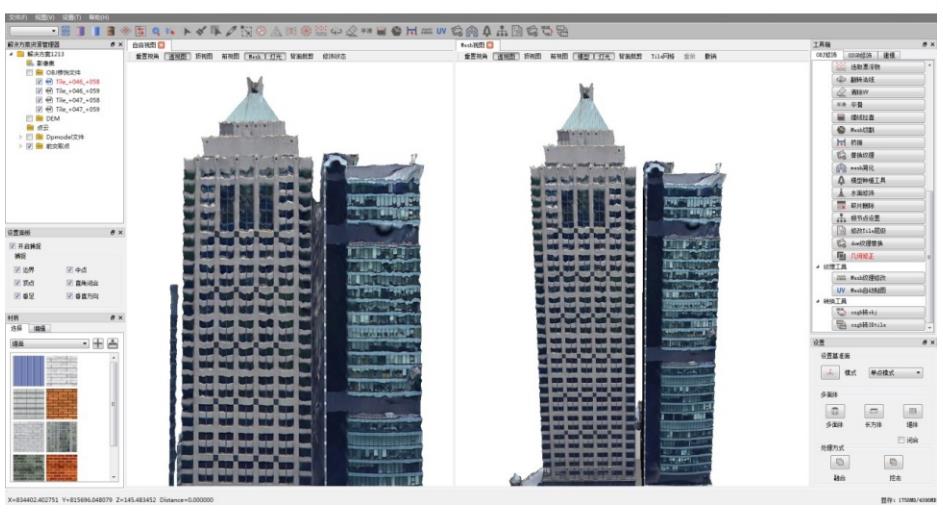Viewport: 943px width, 515px height.
Task: Click the dark sphere icon in toolbar
Action: tap(396, 31)
